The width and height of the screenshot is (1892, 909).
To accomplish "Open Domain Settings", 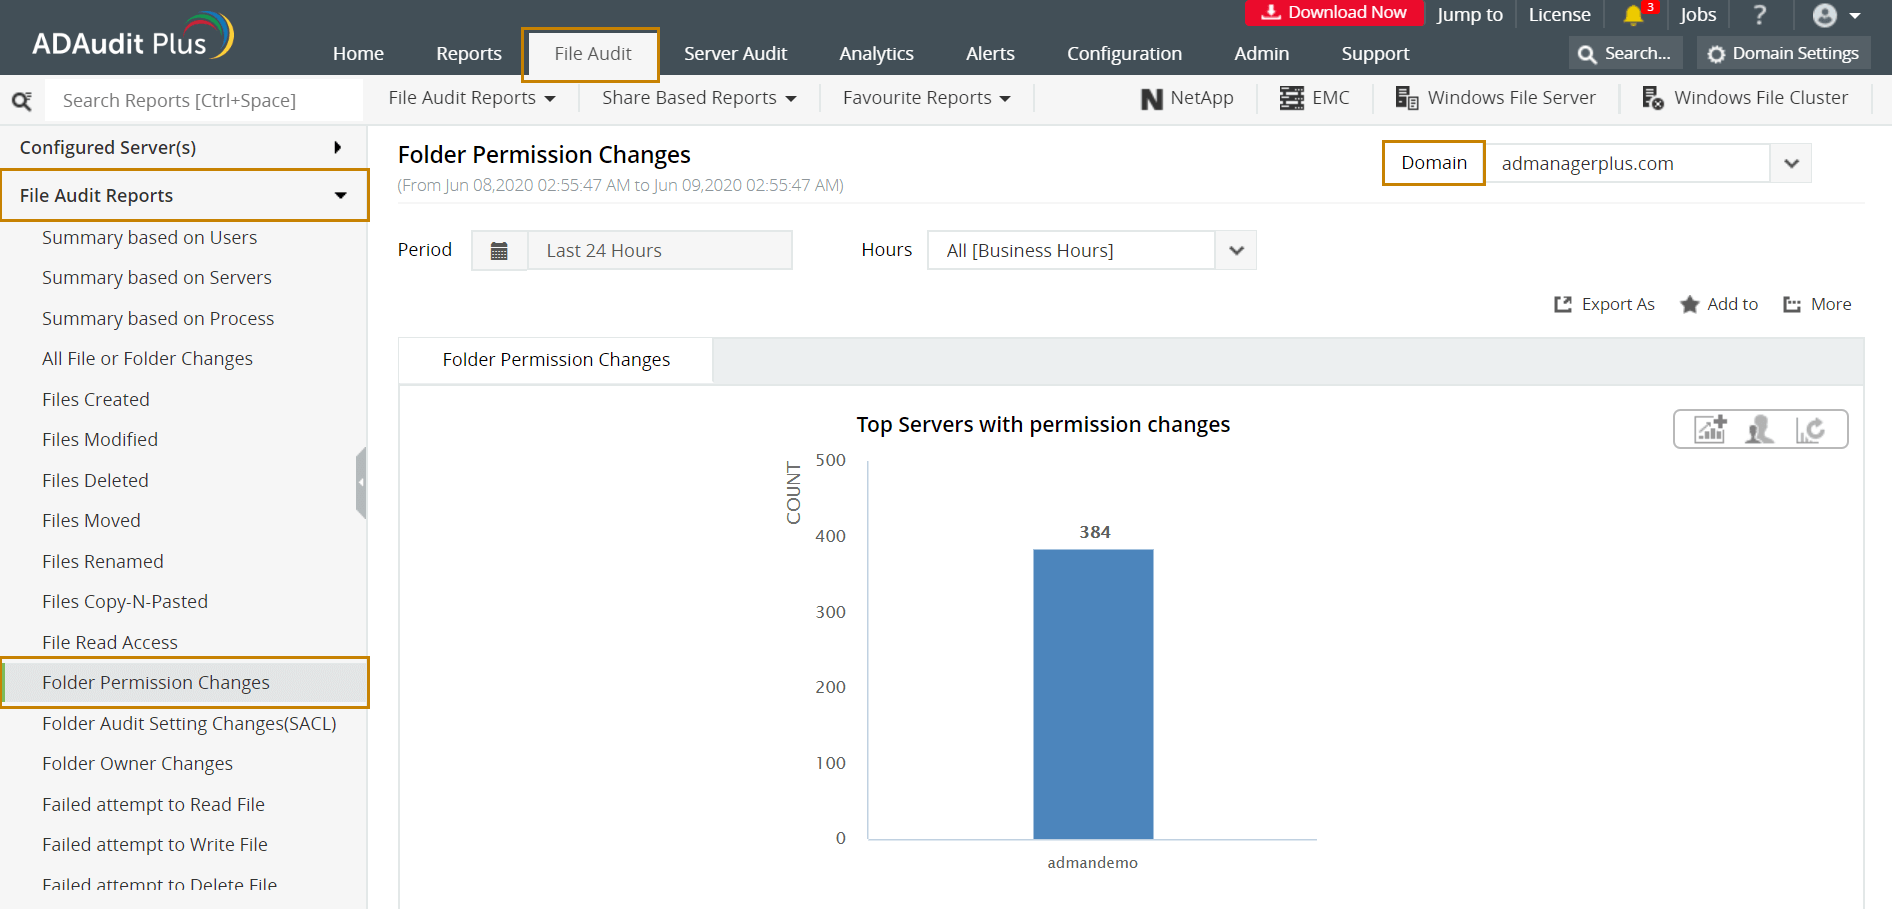I will point(1784,53).
